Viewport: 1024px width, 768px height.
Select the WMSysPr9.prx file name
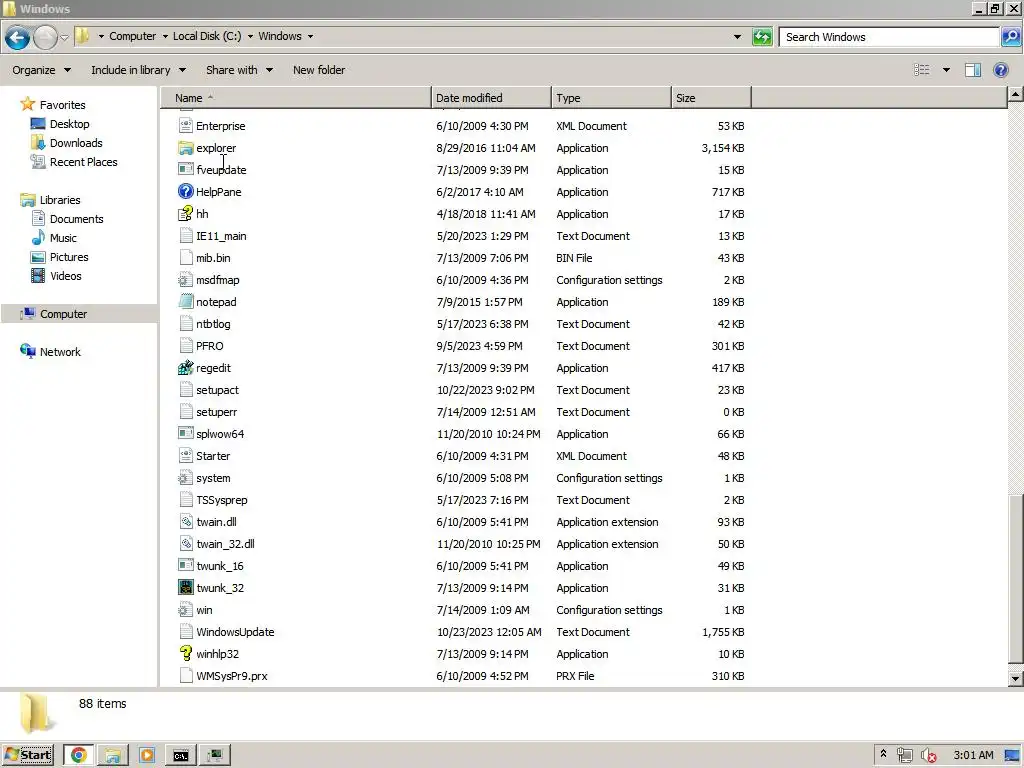coord(232,676)
